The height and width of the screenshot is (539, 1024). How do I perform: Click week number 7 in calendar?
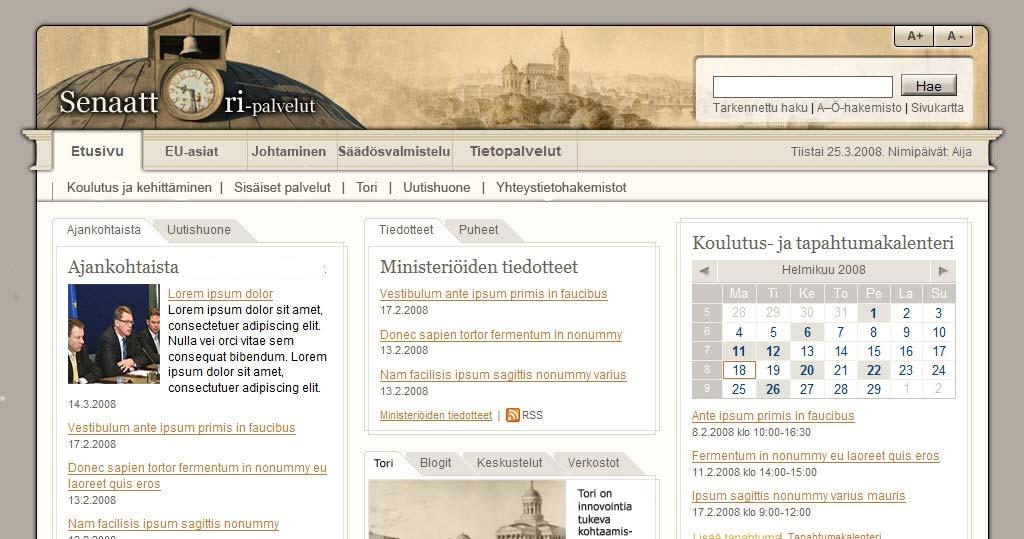707,351
